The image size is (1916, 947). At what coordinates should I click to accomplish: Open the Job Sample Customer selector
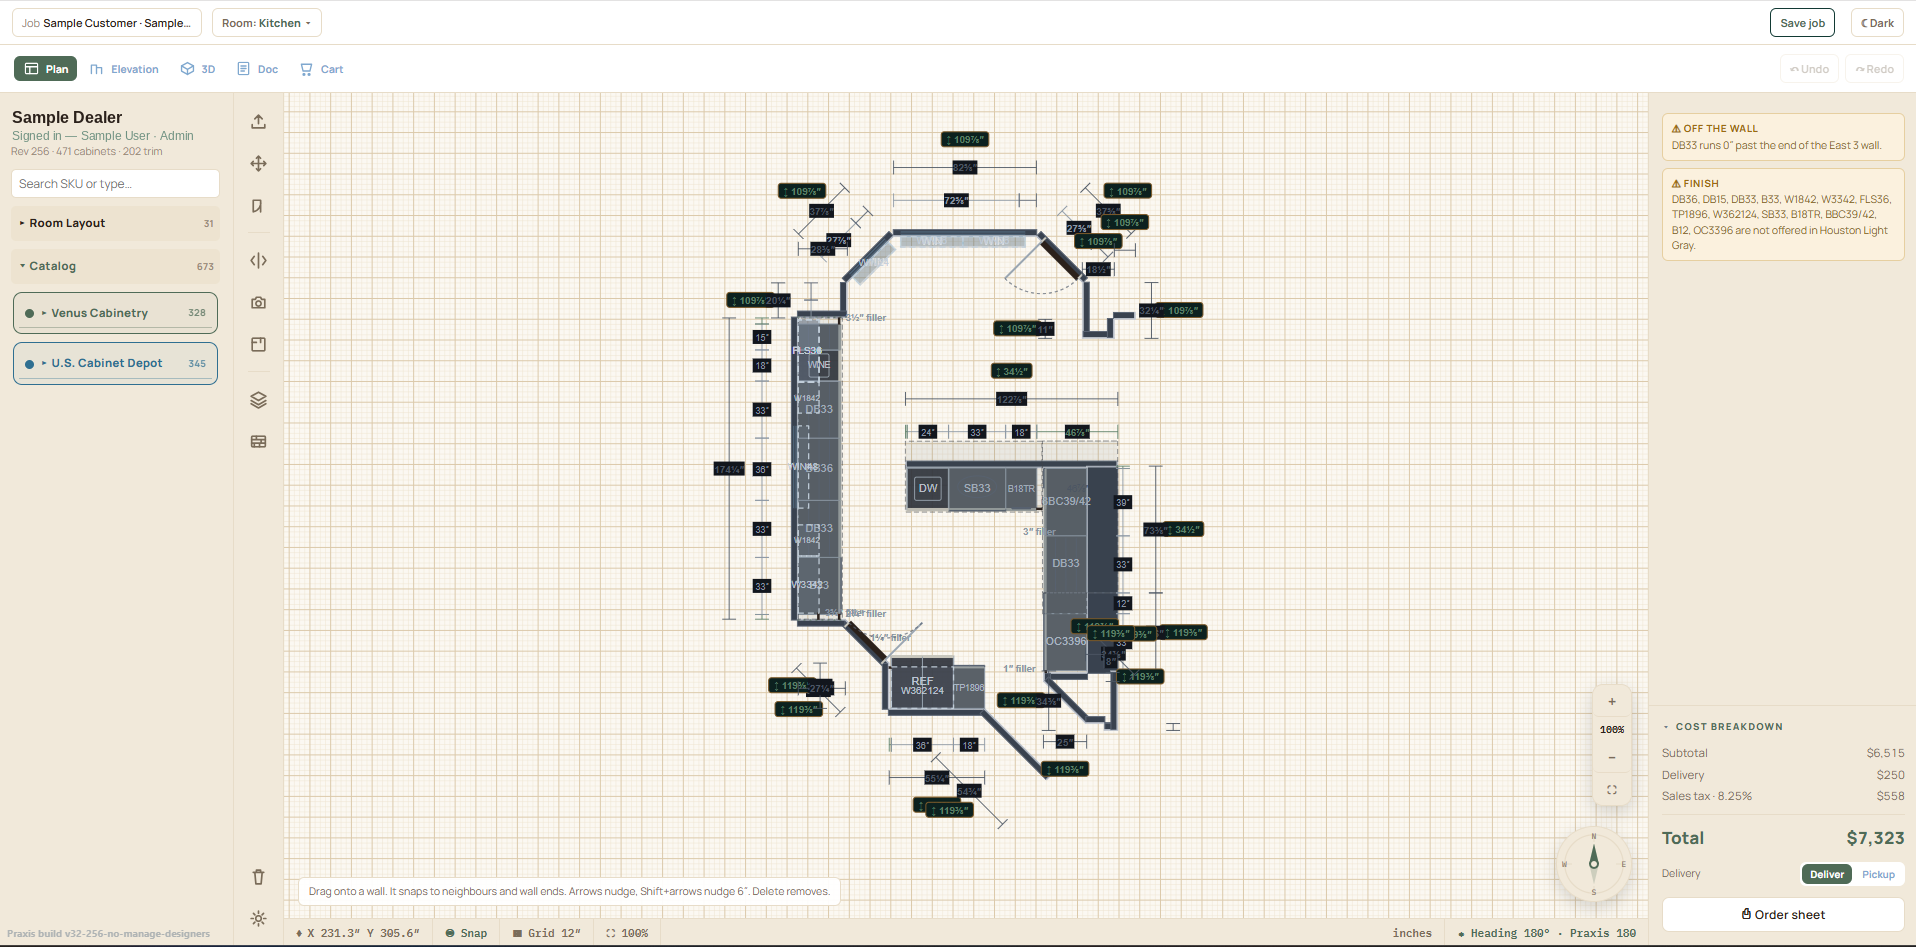(x=107, y=23)
